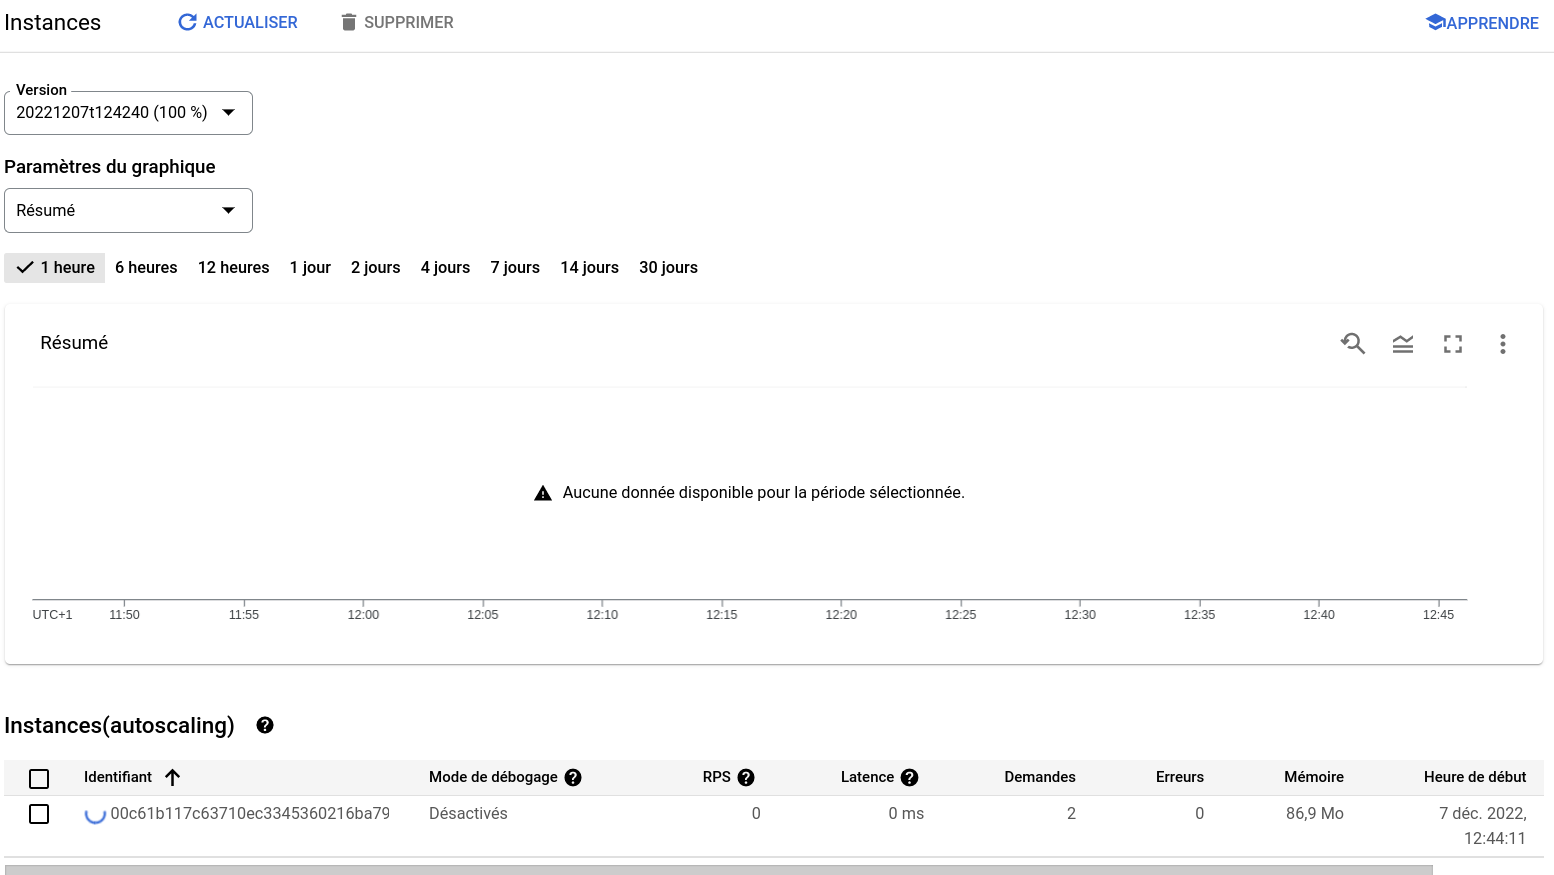Click the Erreurs column header
Image resolution: width=1554 pixels, height=875 pixels.
(x=1180, y=777)
